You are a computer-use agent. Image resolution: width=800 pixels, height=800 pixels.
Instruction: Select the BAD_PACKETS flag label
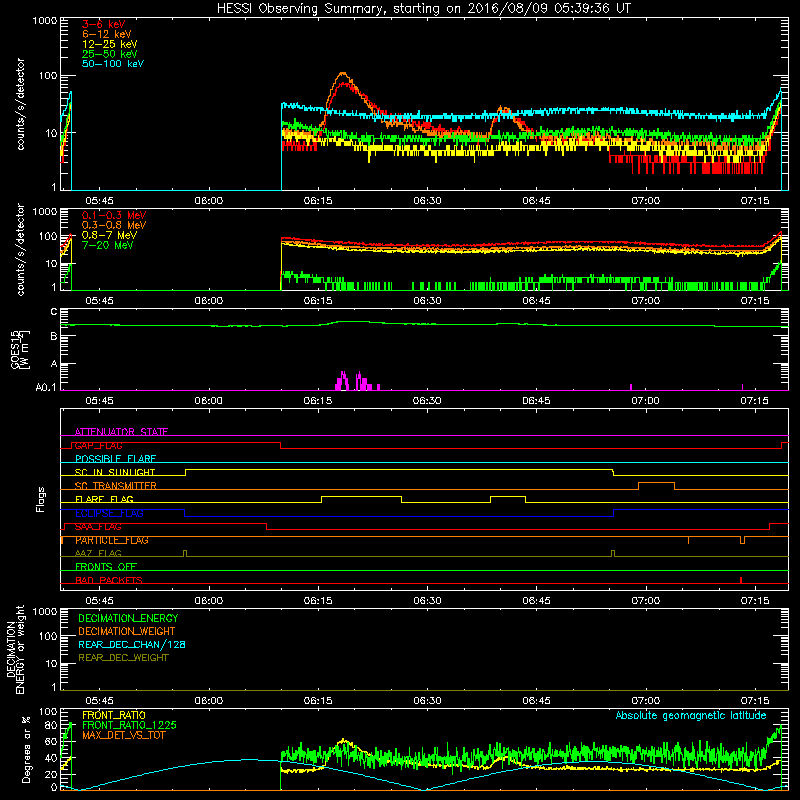click(x=109, y=580)
